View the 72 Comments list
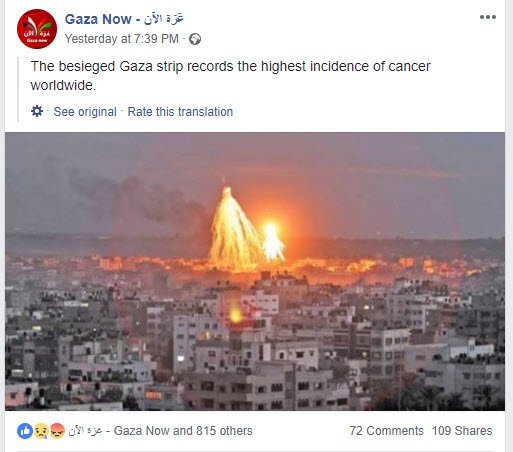 [x=386, y=431]
